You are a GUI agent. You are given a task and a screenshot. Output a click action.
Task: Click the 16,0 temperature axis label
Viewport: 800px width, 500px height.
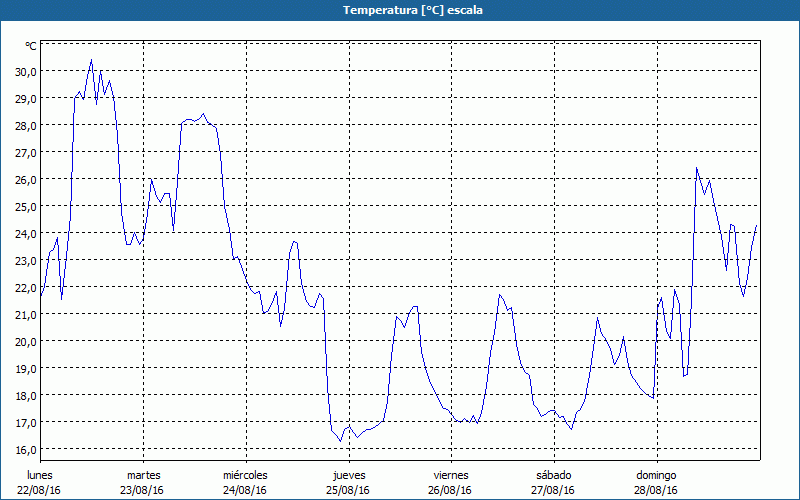pos(25,449)
